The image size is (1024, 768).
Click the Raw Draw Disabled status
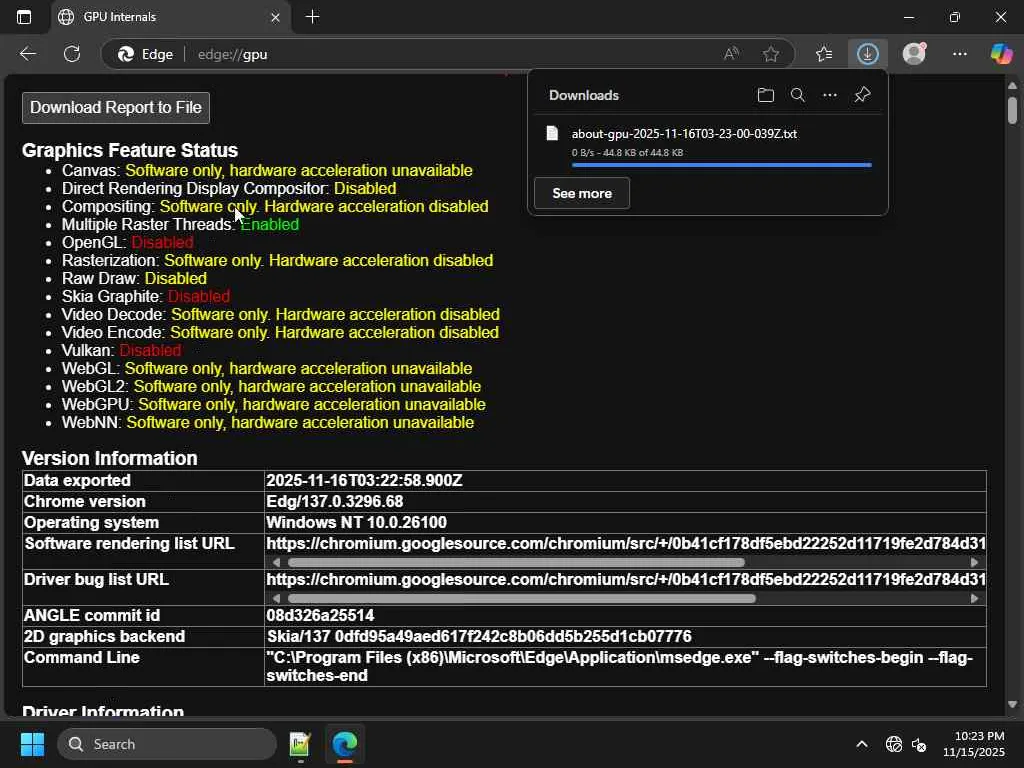(x=176, y=278)
